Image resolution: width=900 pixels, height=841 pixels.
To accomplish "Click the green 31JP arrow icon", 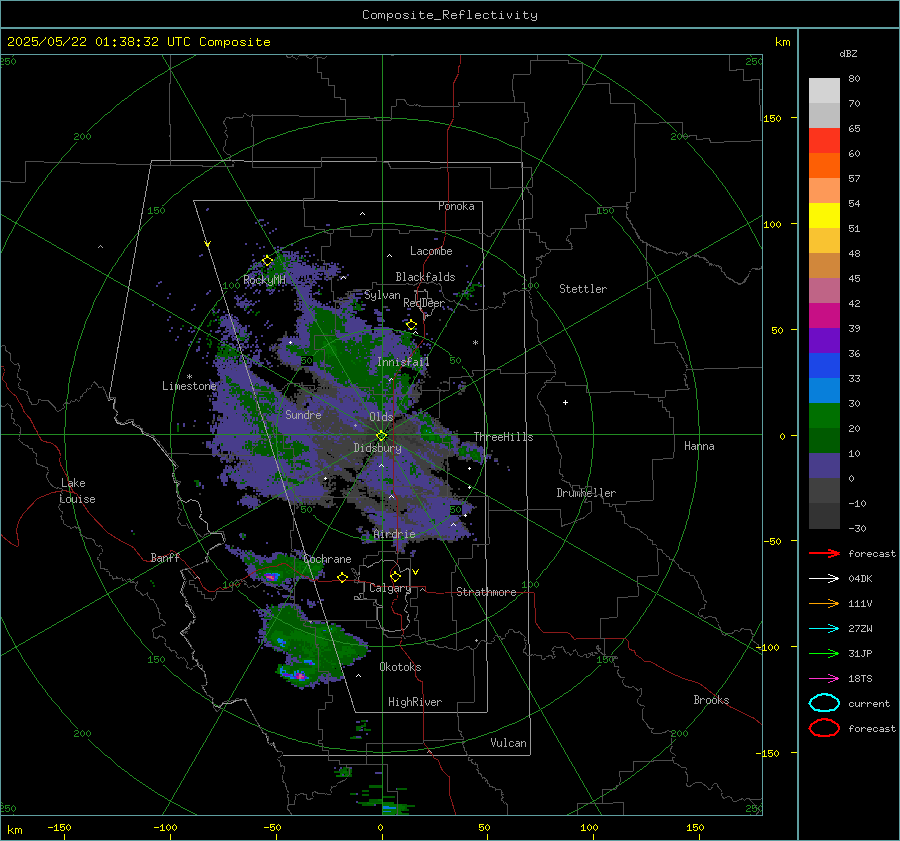I will tap(824, 653).
